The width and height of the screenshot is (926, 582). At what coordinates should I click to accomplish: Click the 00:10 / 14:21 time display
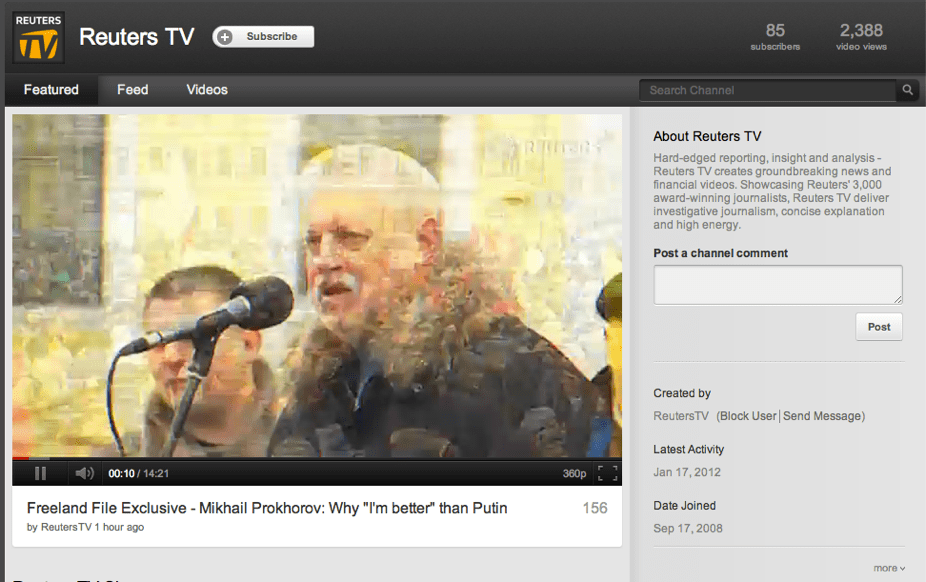pos(139,474)
